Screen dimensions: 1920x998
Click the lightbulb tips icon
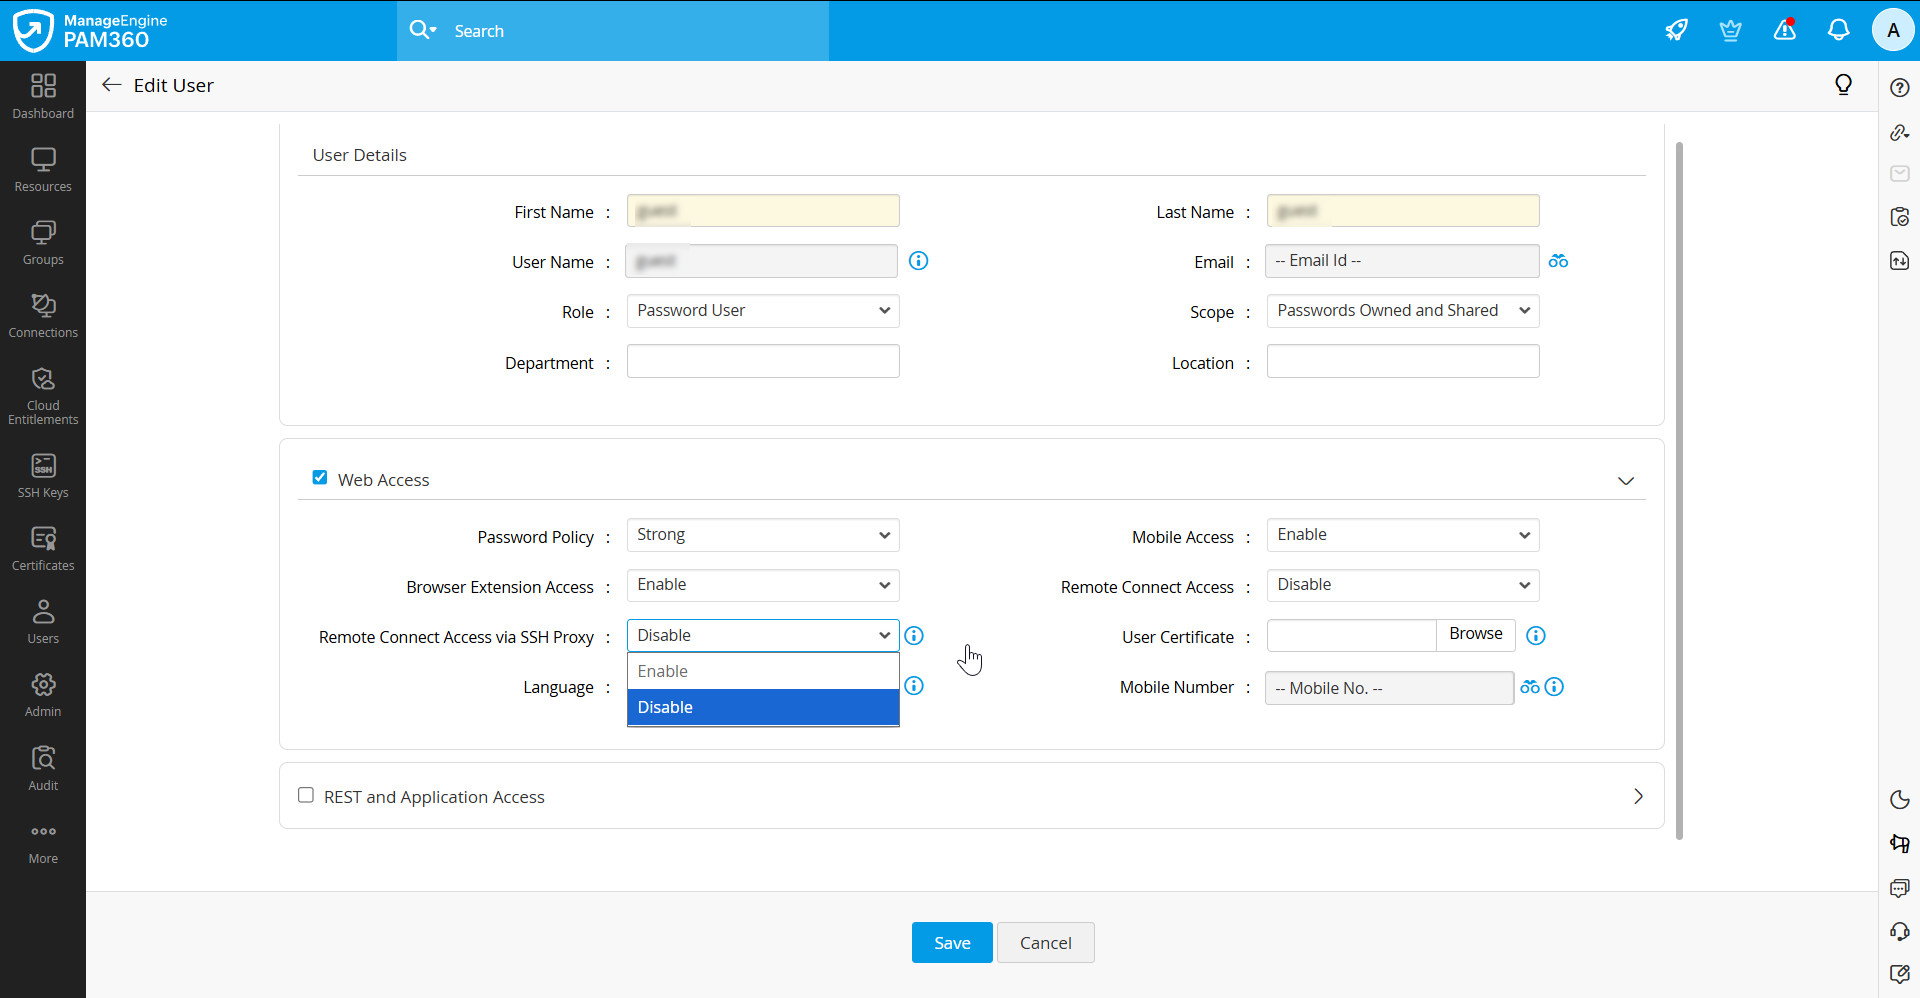pyautogui.click(x=1844, y=85)
